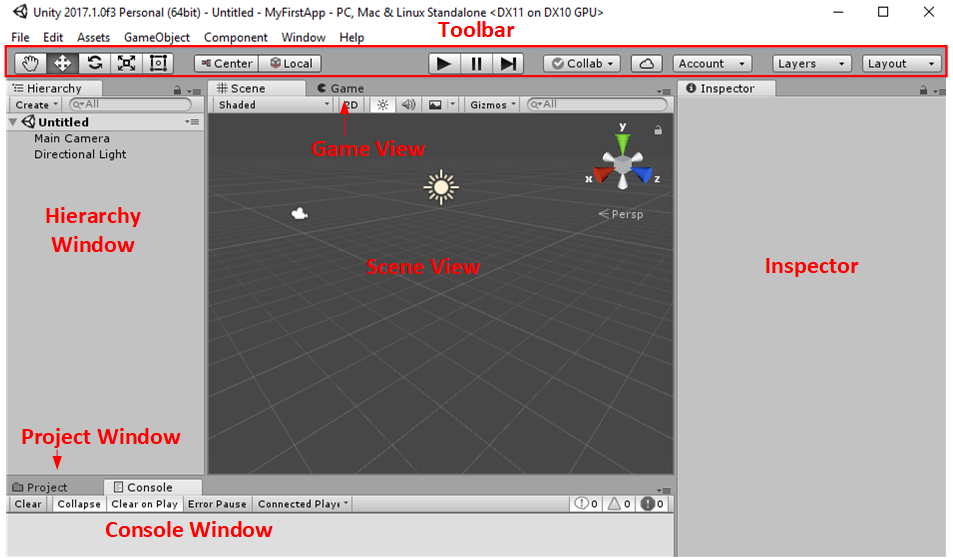Open the Edit menu

pyautogui.click(x=53, y=37)
